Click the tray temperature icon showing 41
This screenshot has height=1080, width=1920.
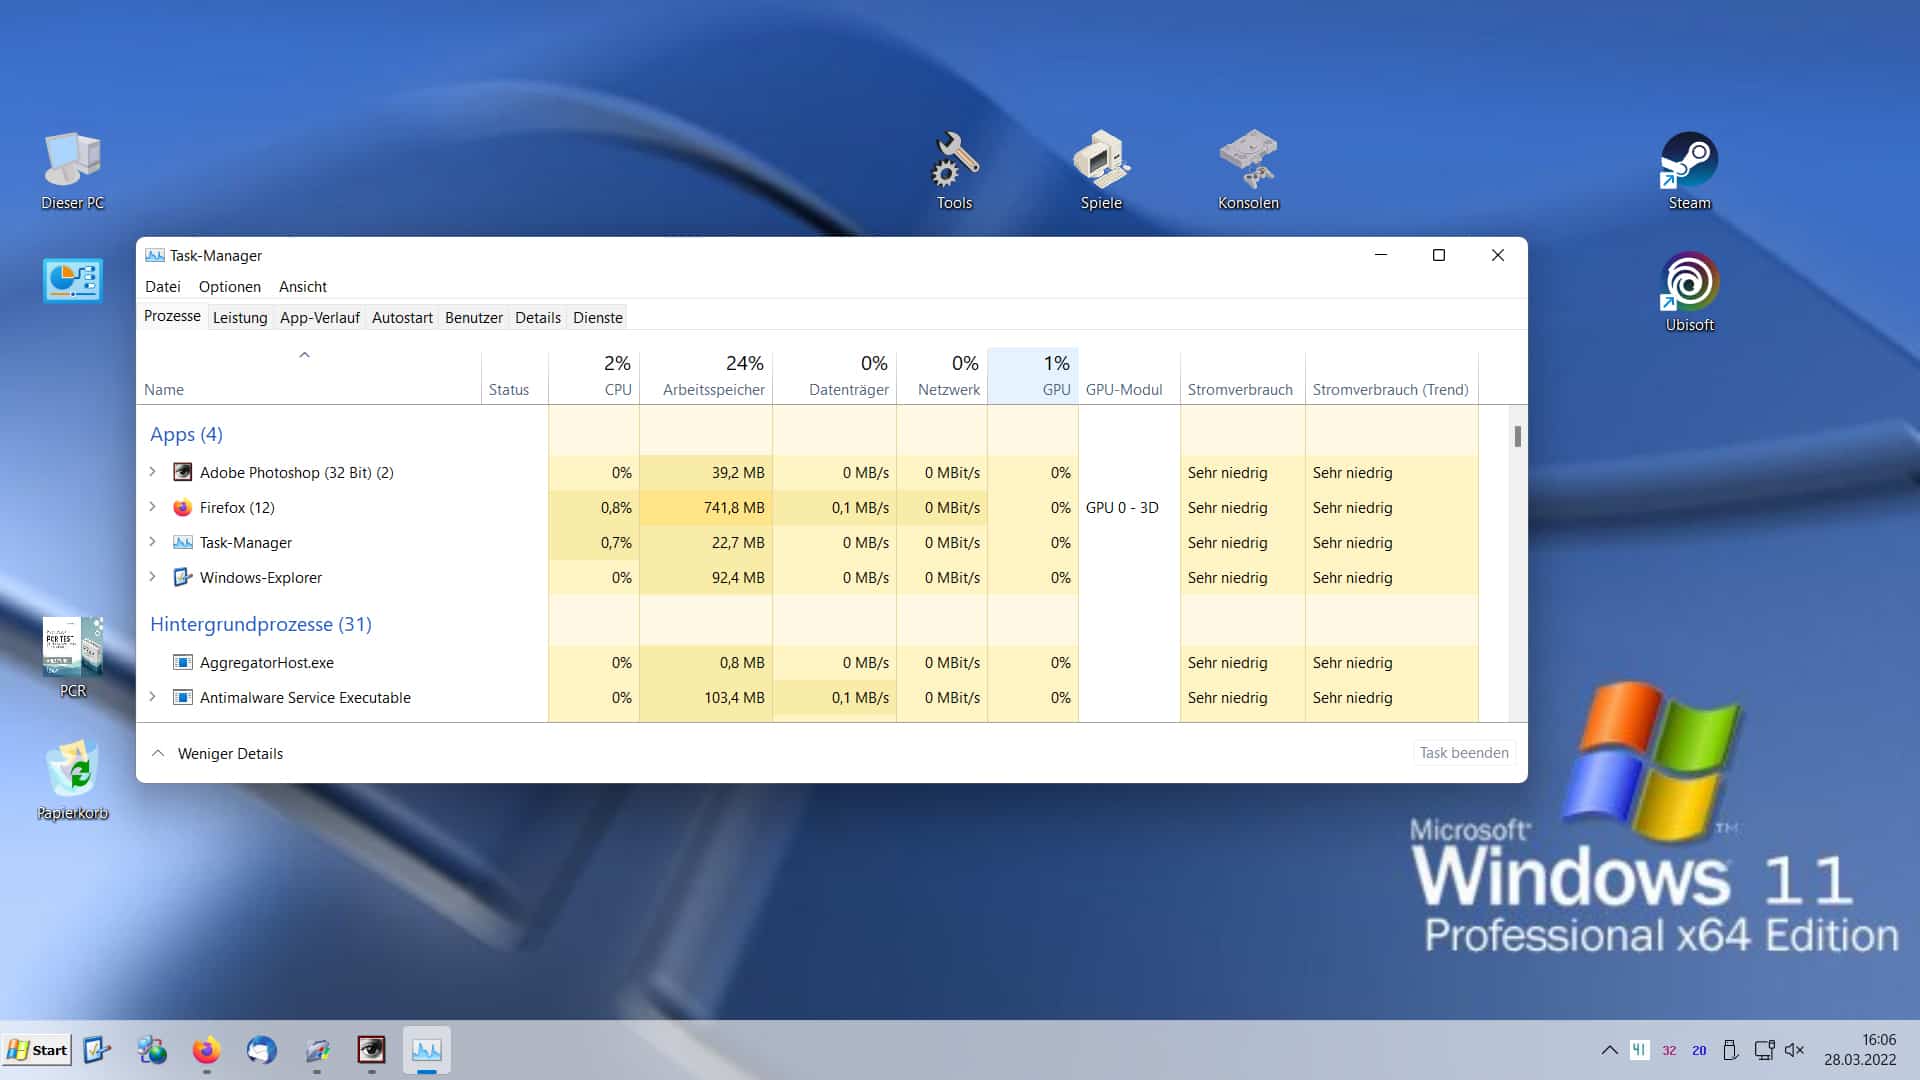pos(1639,1050)
